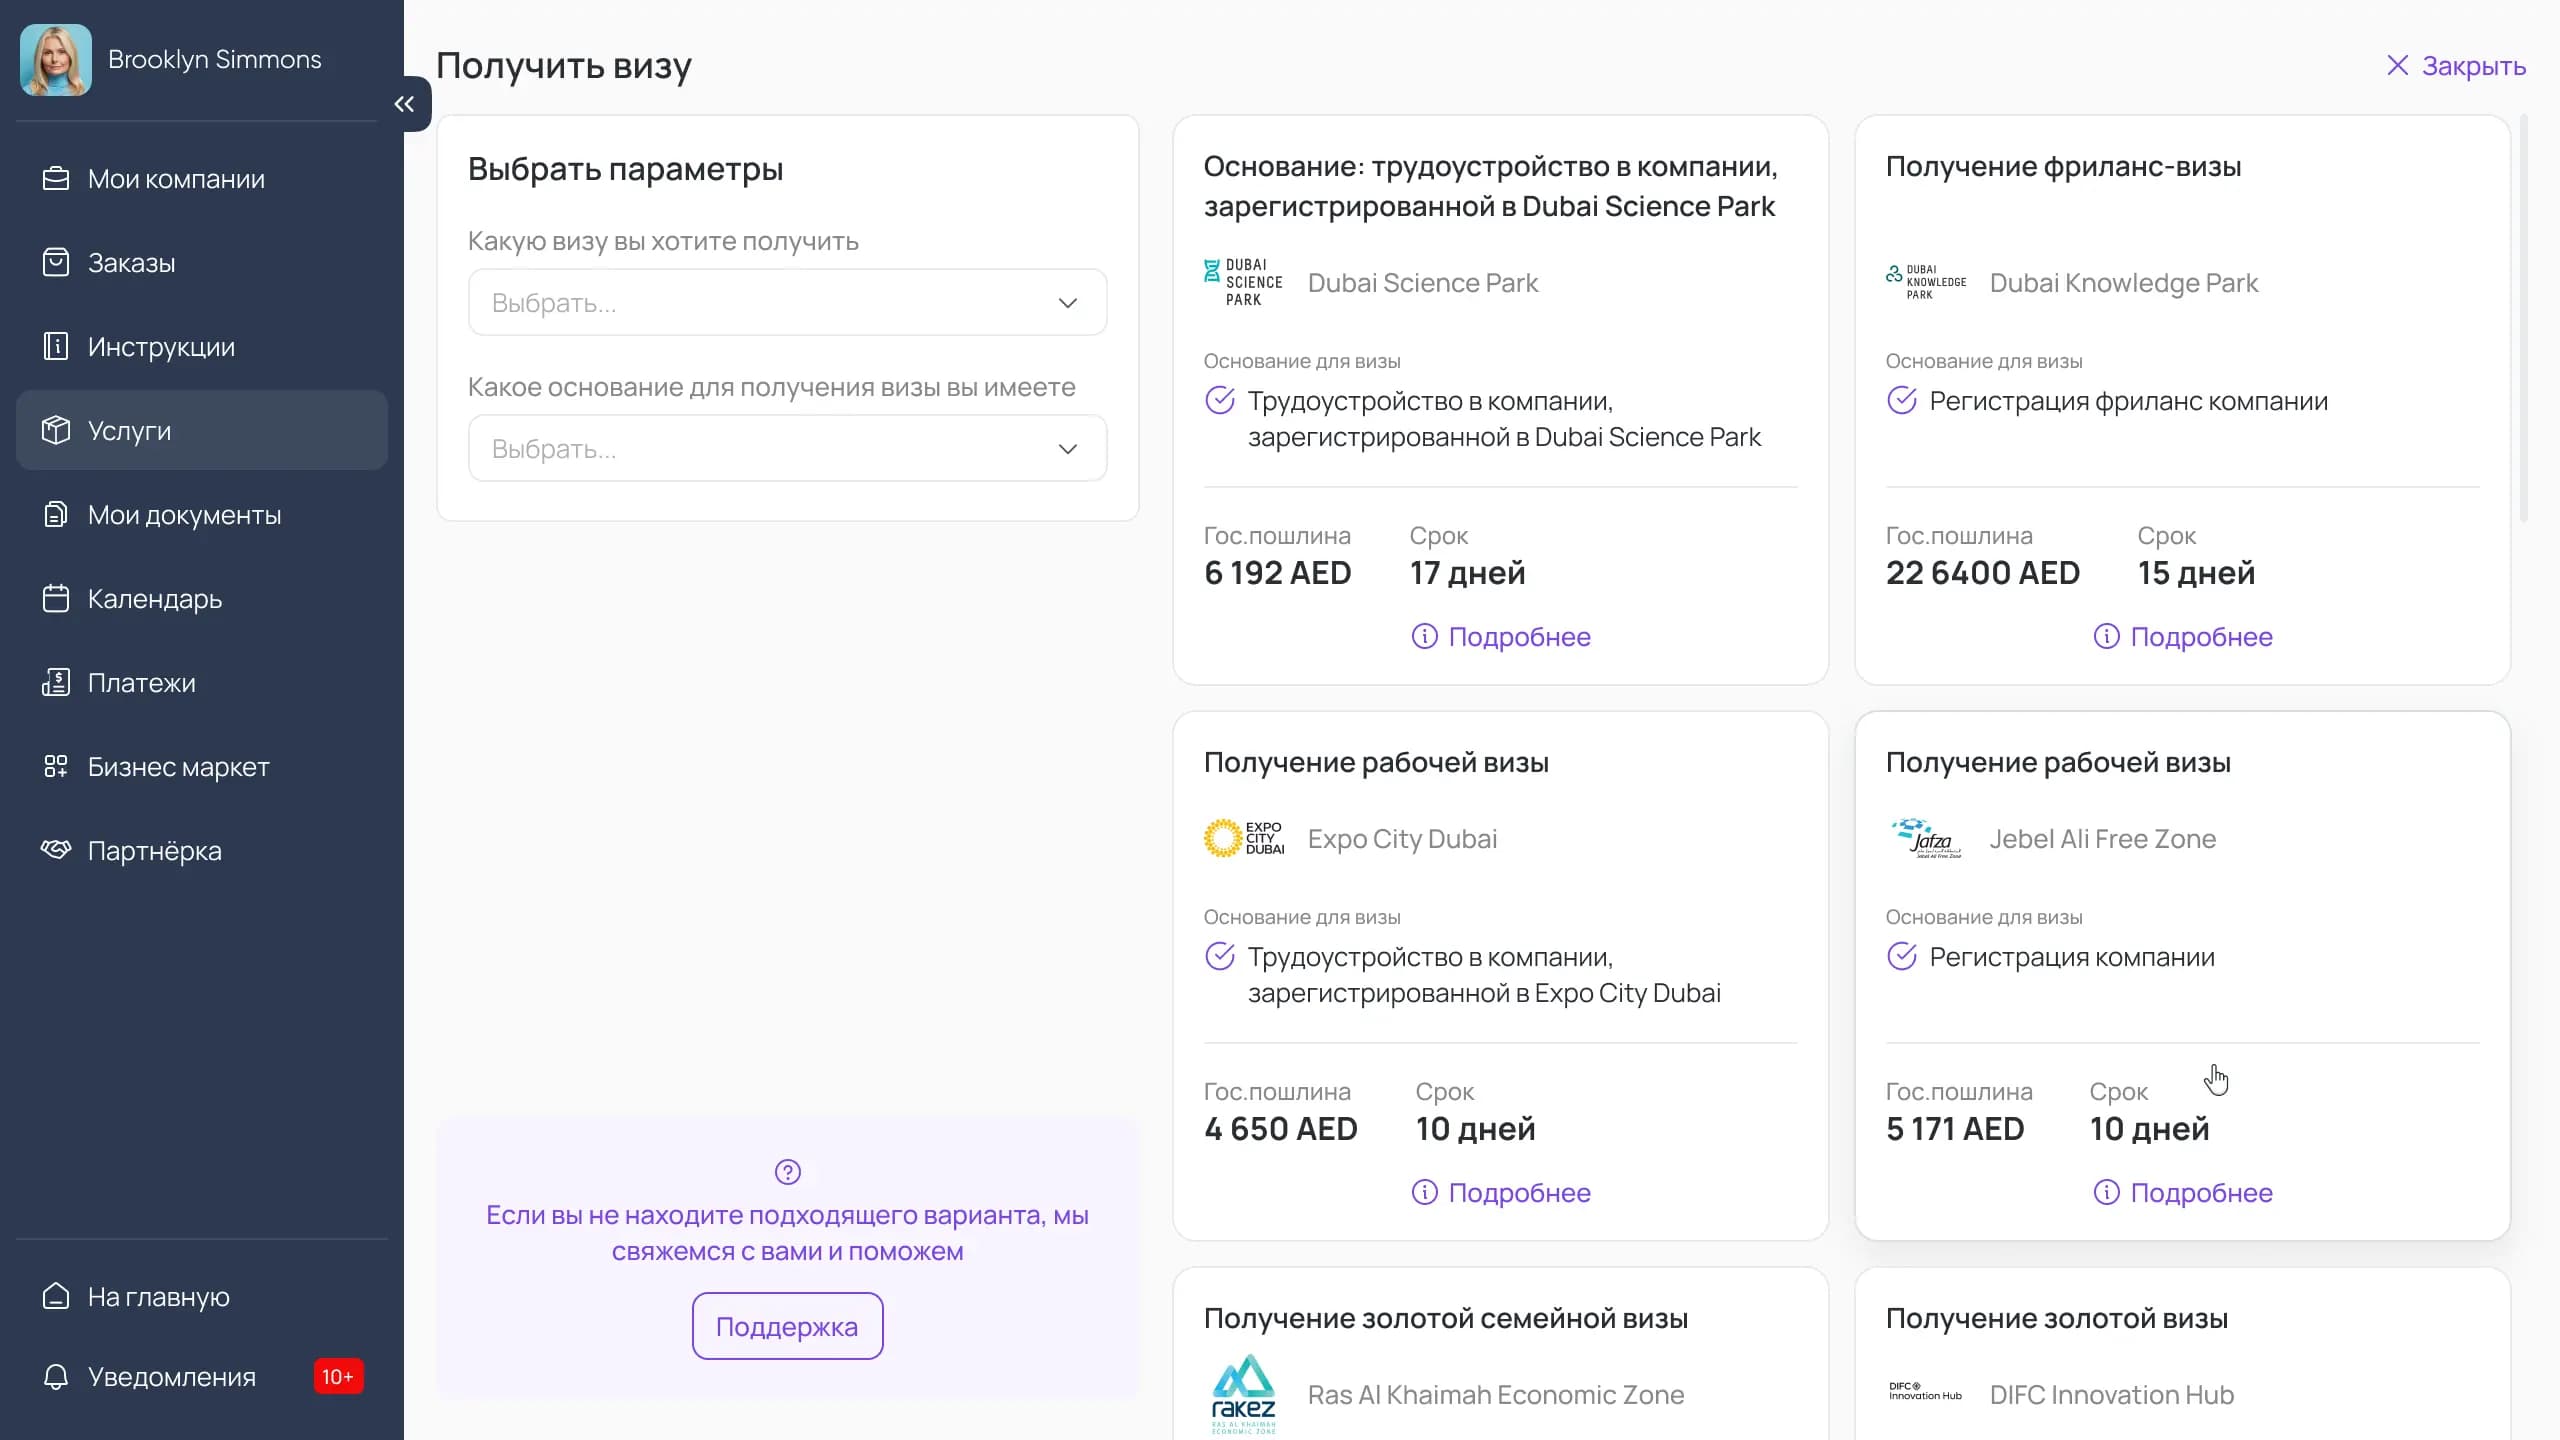Click the Бизнес маркет grid icon
2560x1440 pixels.
click(56, 767)
